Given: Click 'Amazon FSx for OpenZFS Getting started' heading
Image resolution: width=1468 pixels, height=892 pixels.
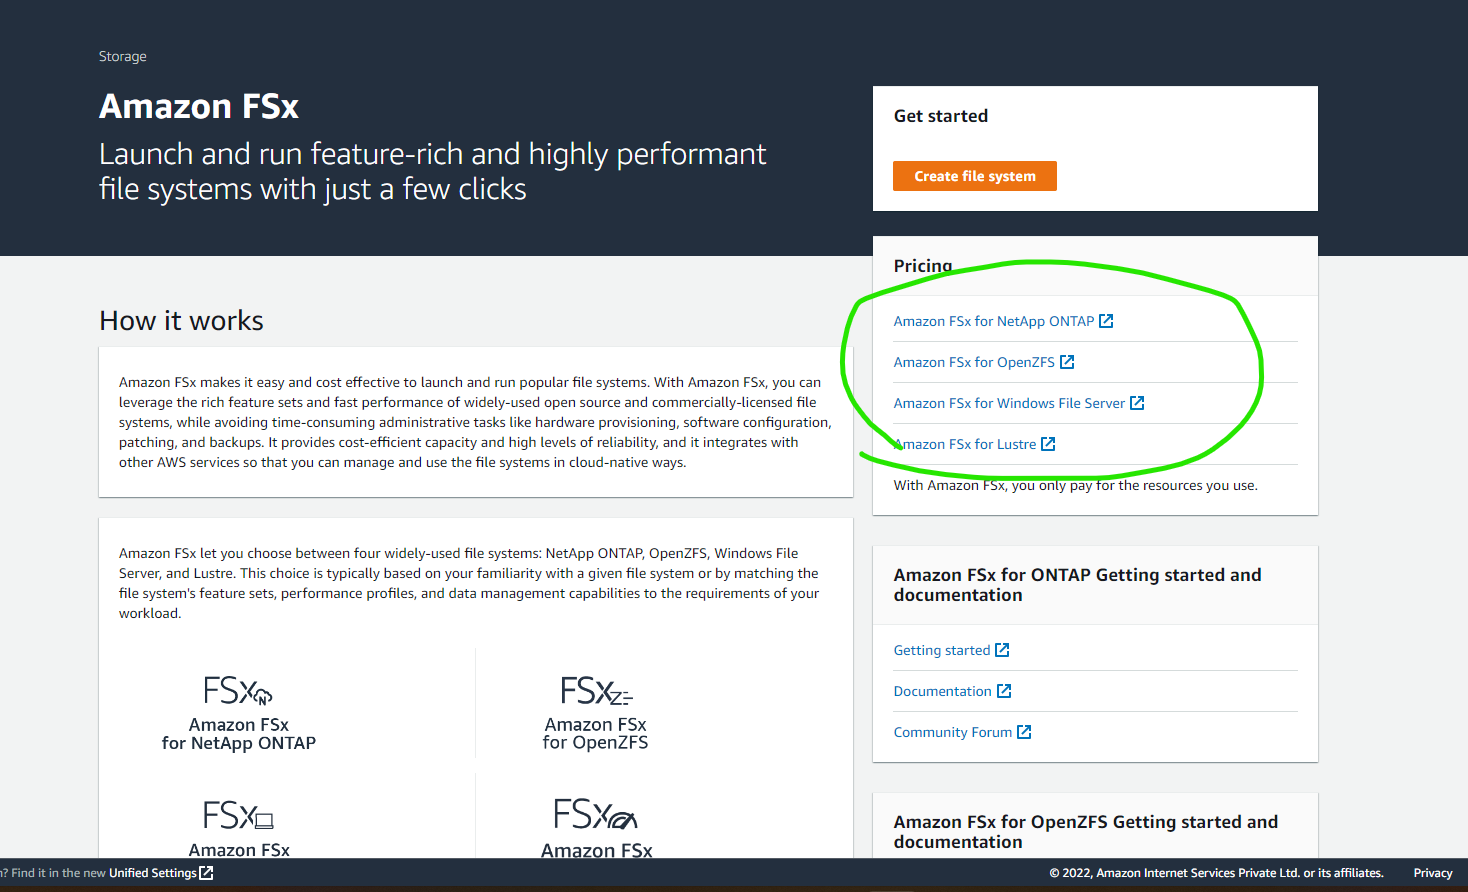Looking at the screenshot, I should coord(1086,832).
